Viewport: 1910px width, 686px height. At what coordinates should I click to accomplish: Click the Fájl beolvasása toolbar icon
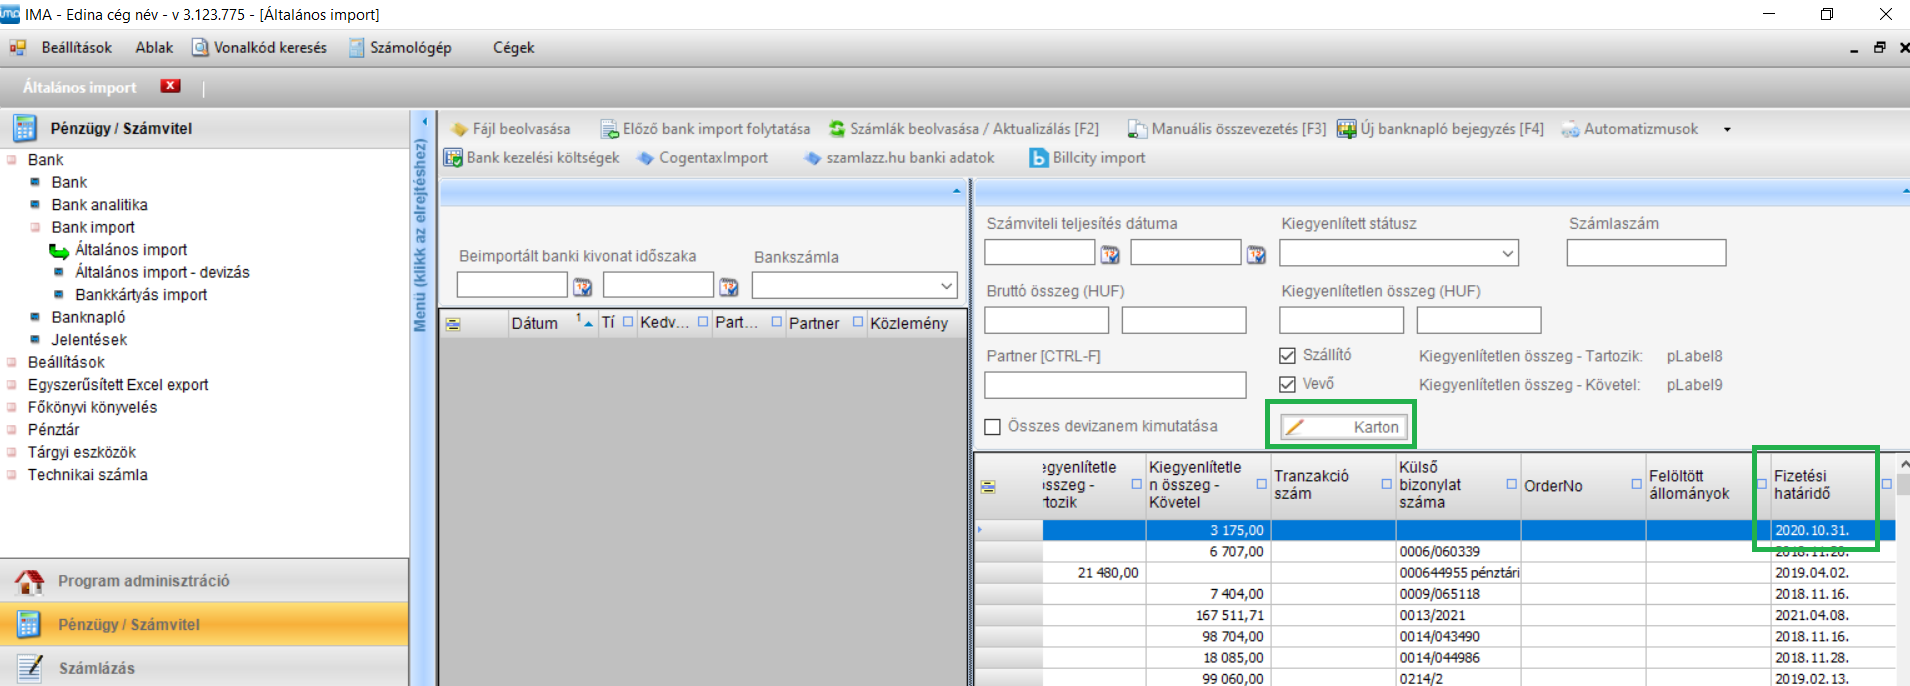tap(460, 129)
